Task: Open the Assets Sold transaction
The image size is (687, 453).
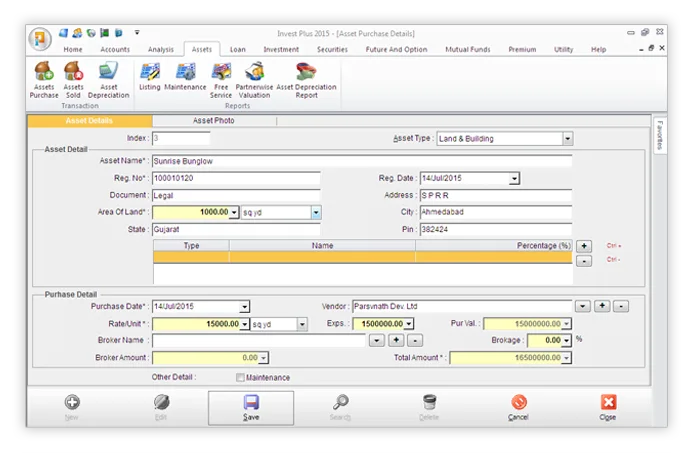Action: pyautogui.click(x=73, y=80)
